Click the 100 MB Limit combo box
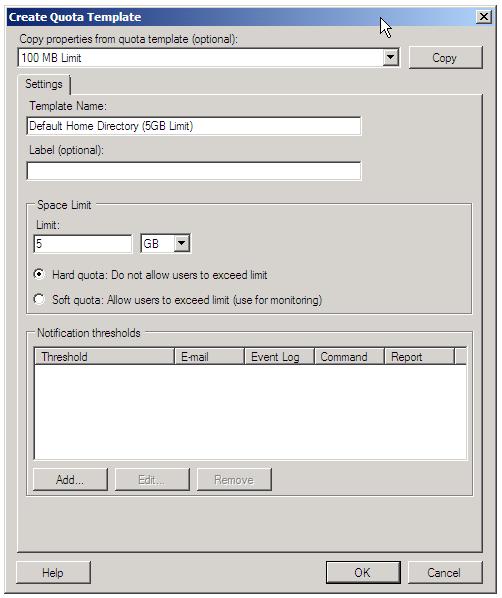This screenshot has width=502, height=598. [208, 58]
